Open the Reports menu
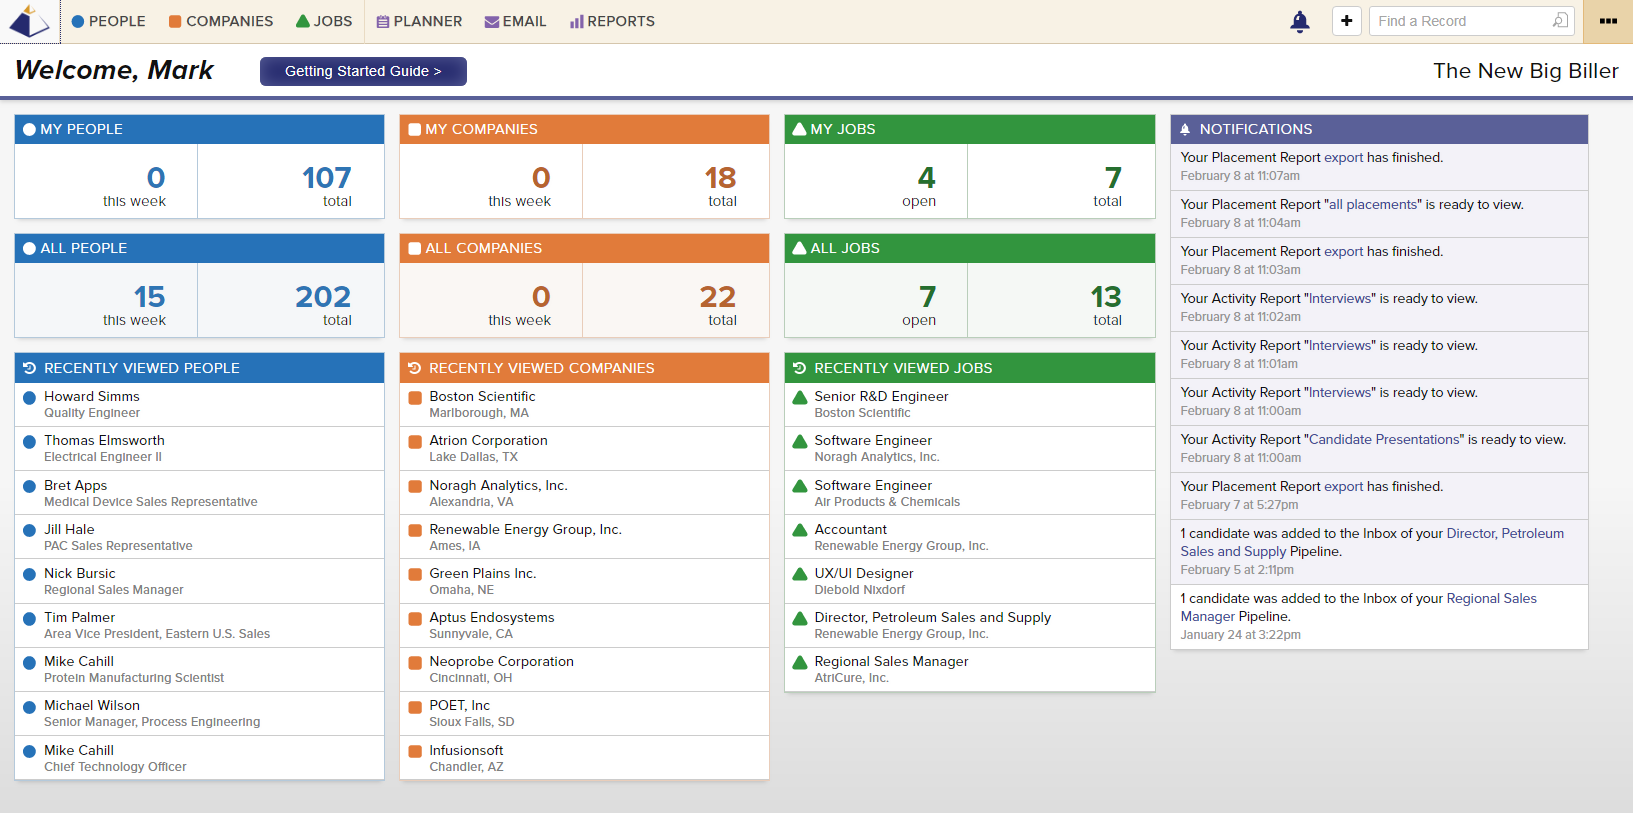Viewport: 1633px width, 813px height. tap(611, 21)
